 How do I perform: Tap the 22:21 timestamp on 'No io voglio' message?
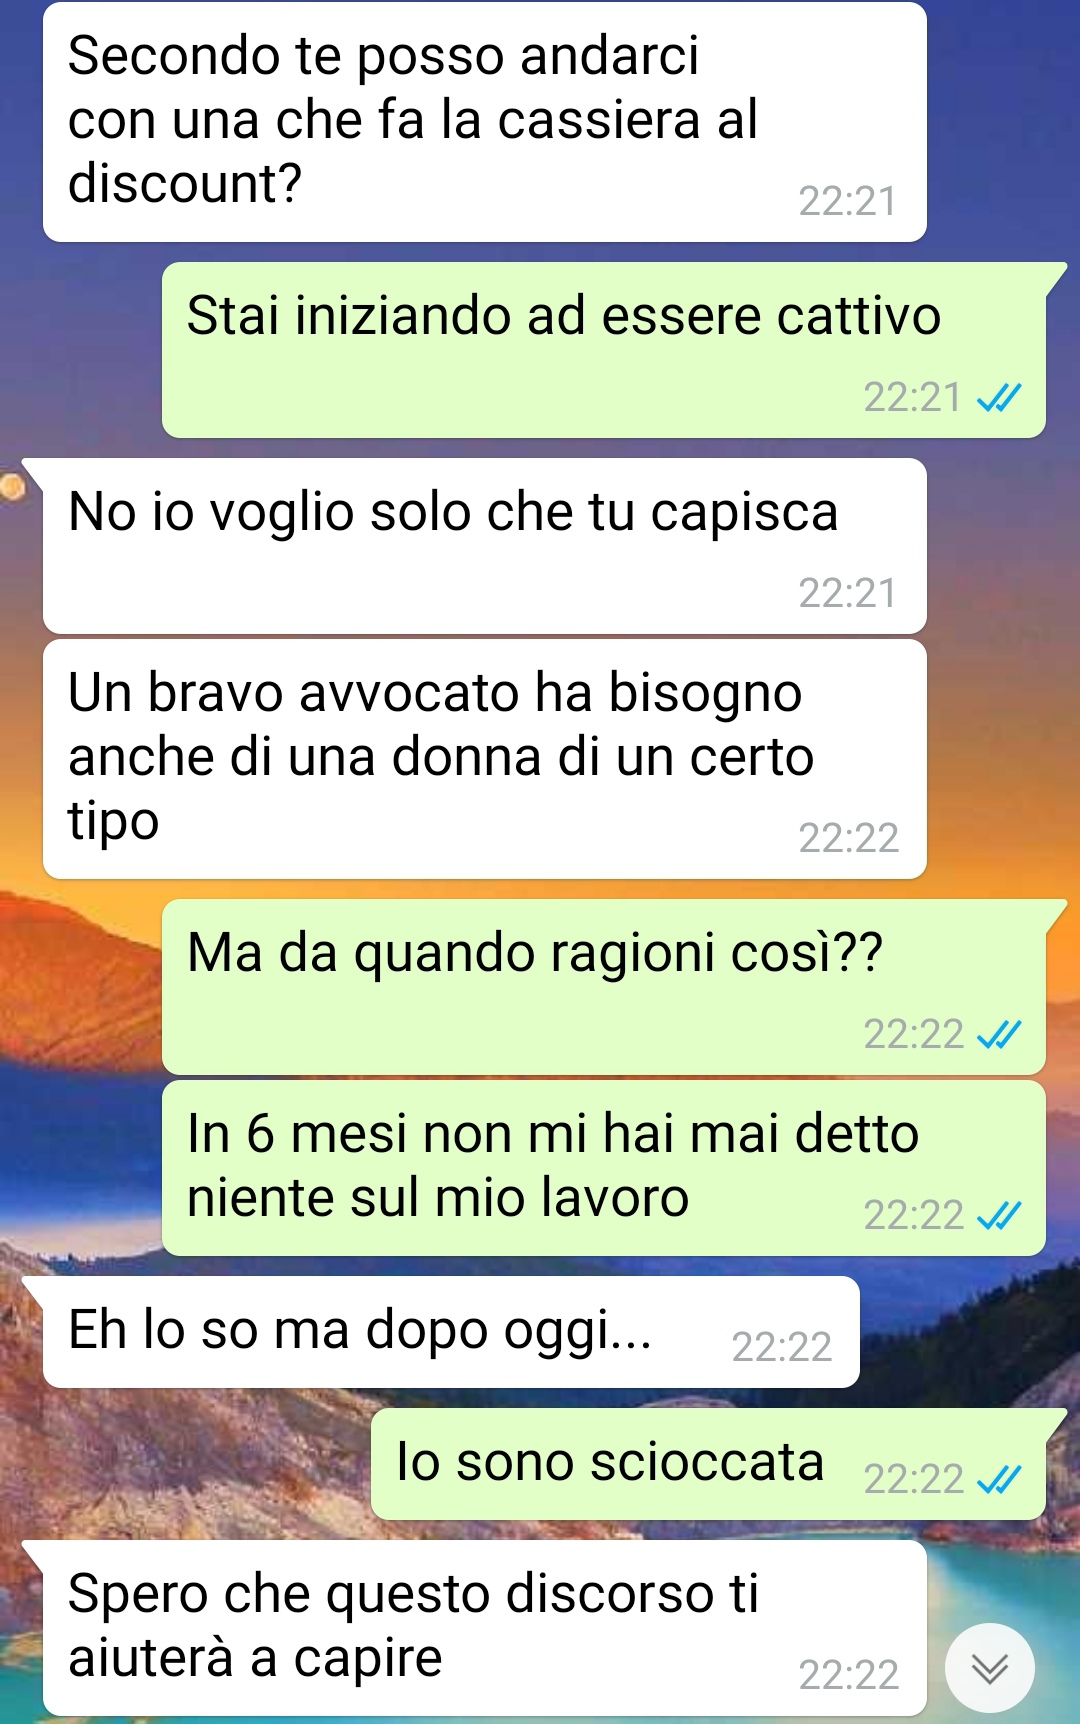(847, 594)
